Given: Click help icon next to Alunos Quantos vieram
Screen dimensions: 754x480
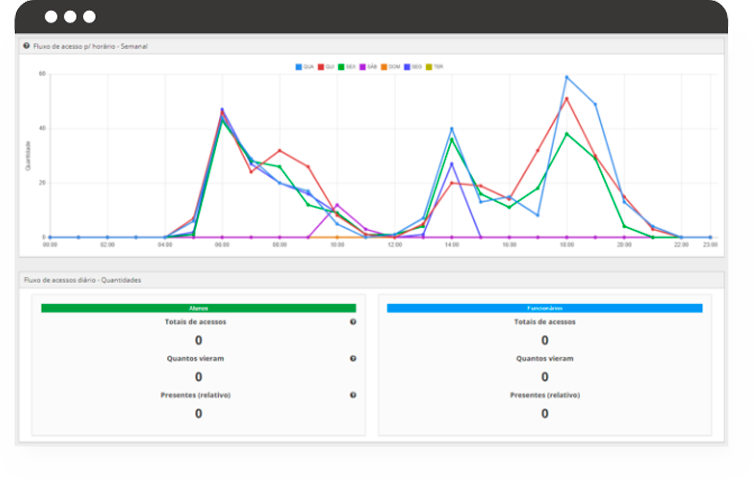Looking at the screenshot, I should click(x=353, y=358).
